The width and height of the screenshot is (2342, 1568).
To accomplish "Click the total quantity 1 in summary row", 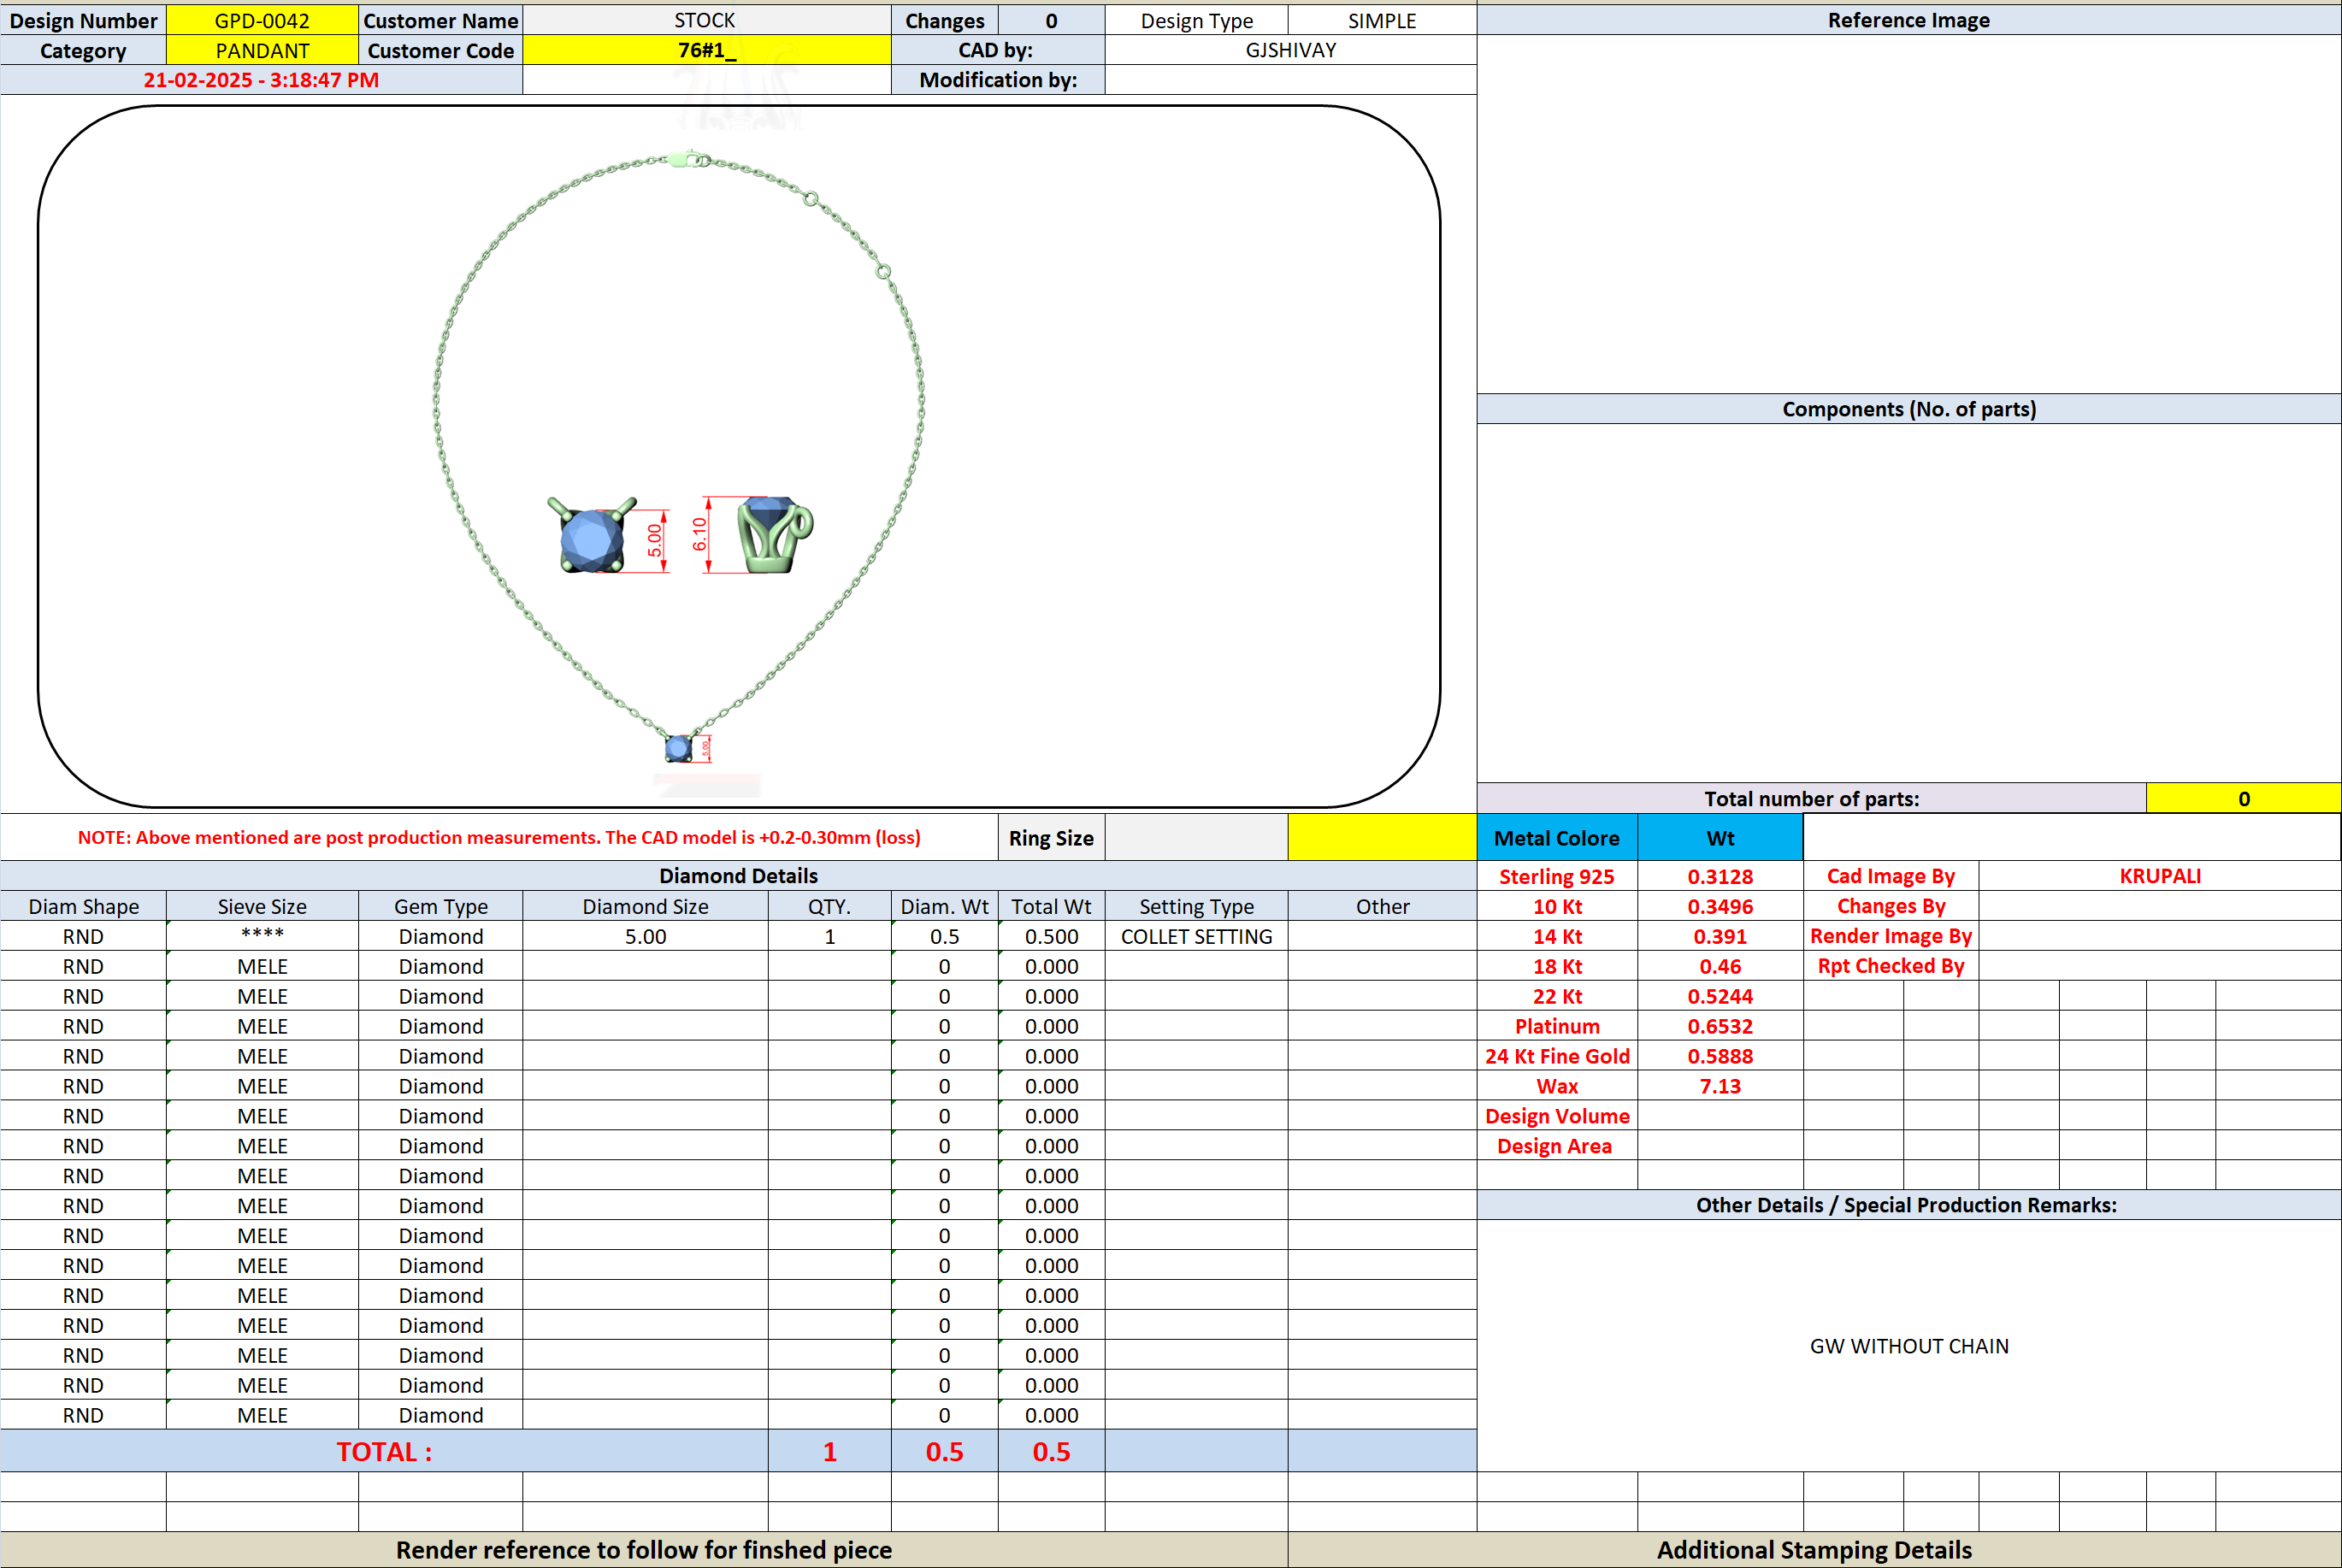I will pos(829,1451).
